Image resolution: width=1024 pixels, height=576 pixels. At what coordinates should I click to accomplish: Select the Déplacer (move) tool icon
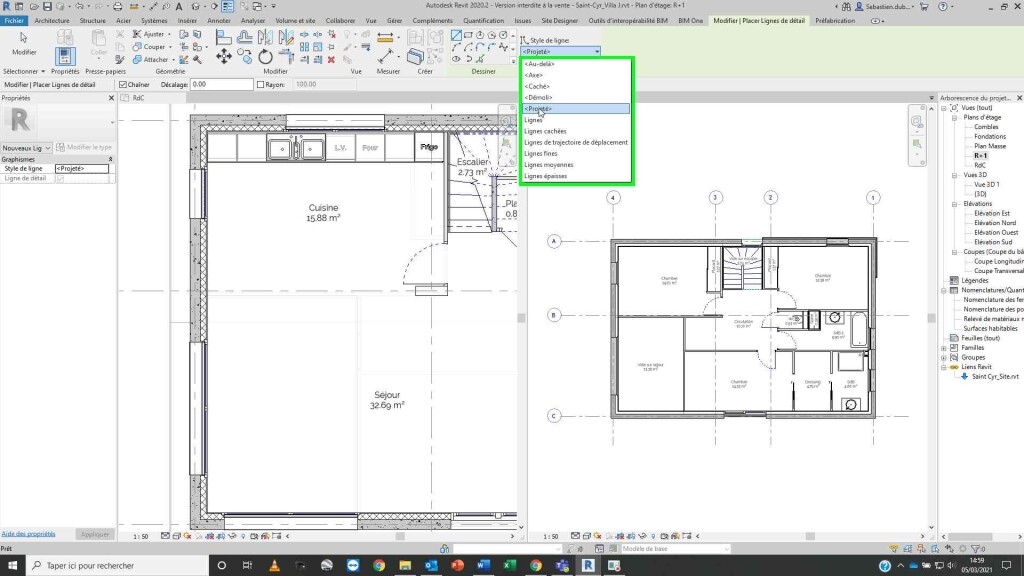[x=224, y=56]
